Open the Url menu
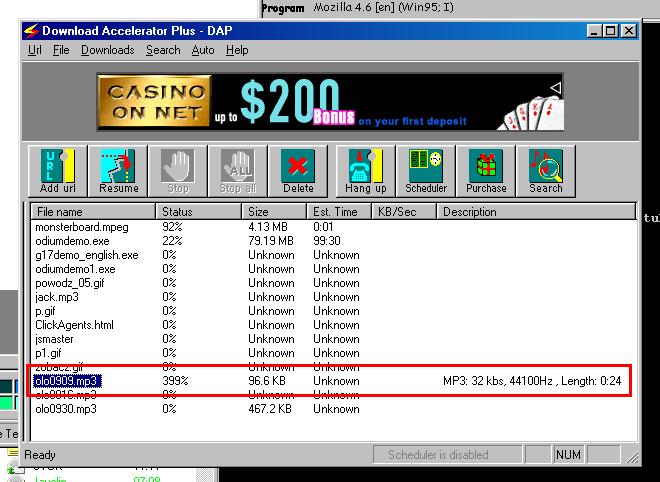 (35, 50)
